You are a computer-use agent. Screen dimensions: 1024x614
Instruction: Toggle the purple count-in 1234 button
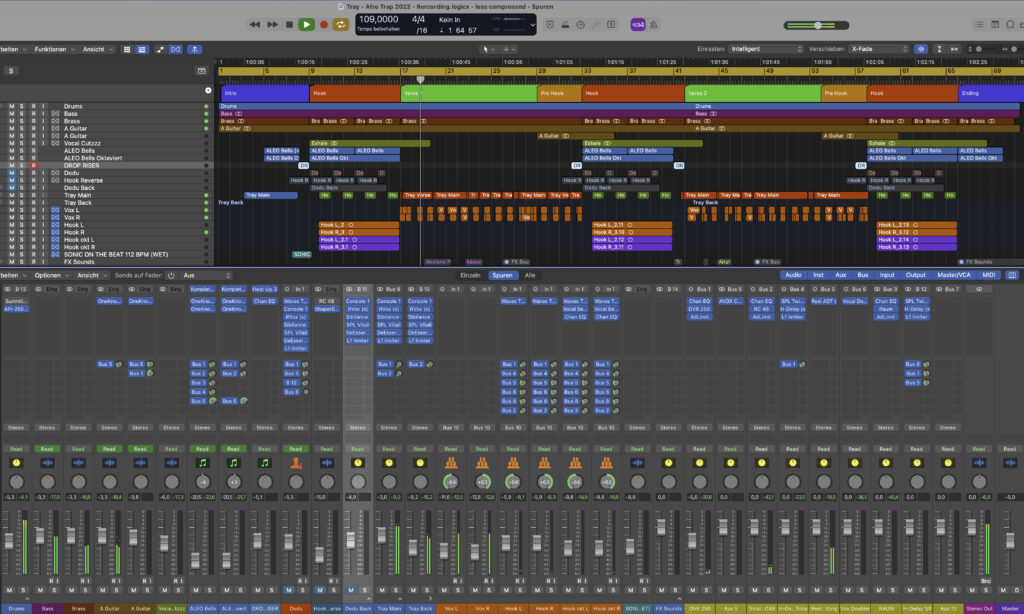tap(637, 25)
